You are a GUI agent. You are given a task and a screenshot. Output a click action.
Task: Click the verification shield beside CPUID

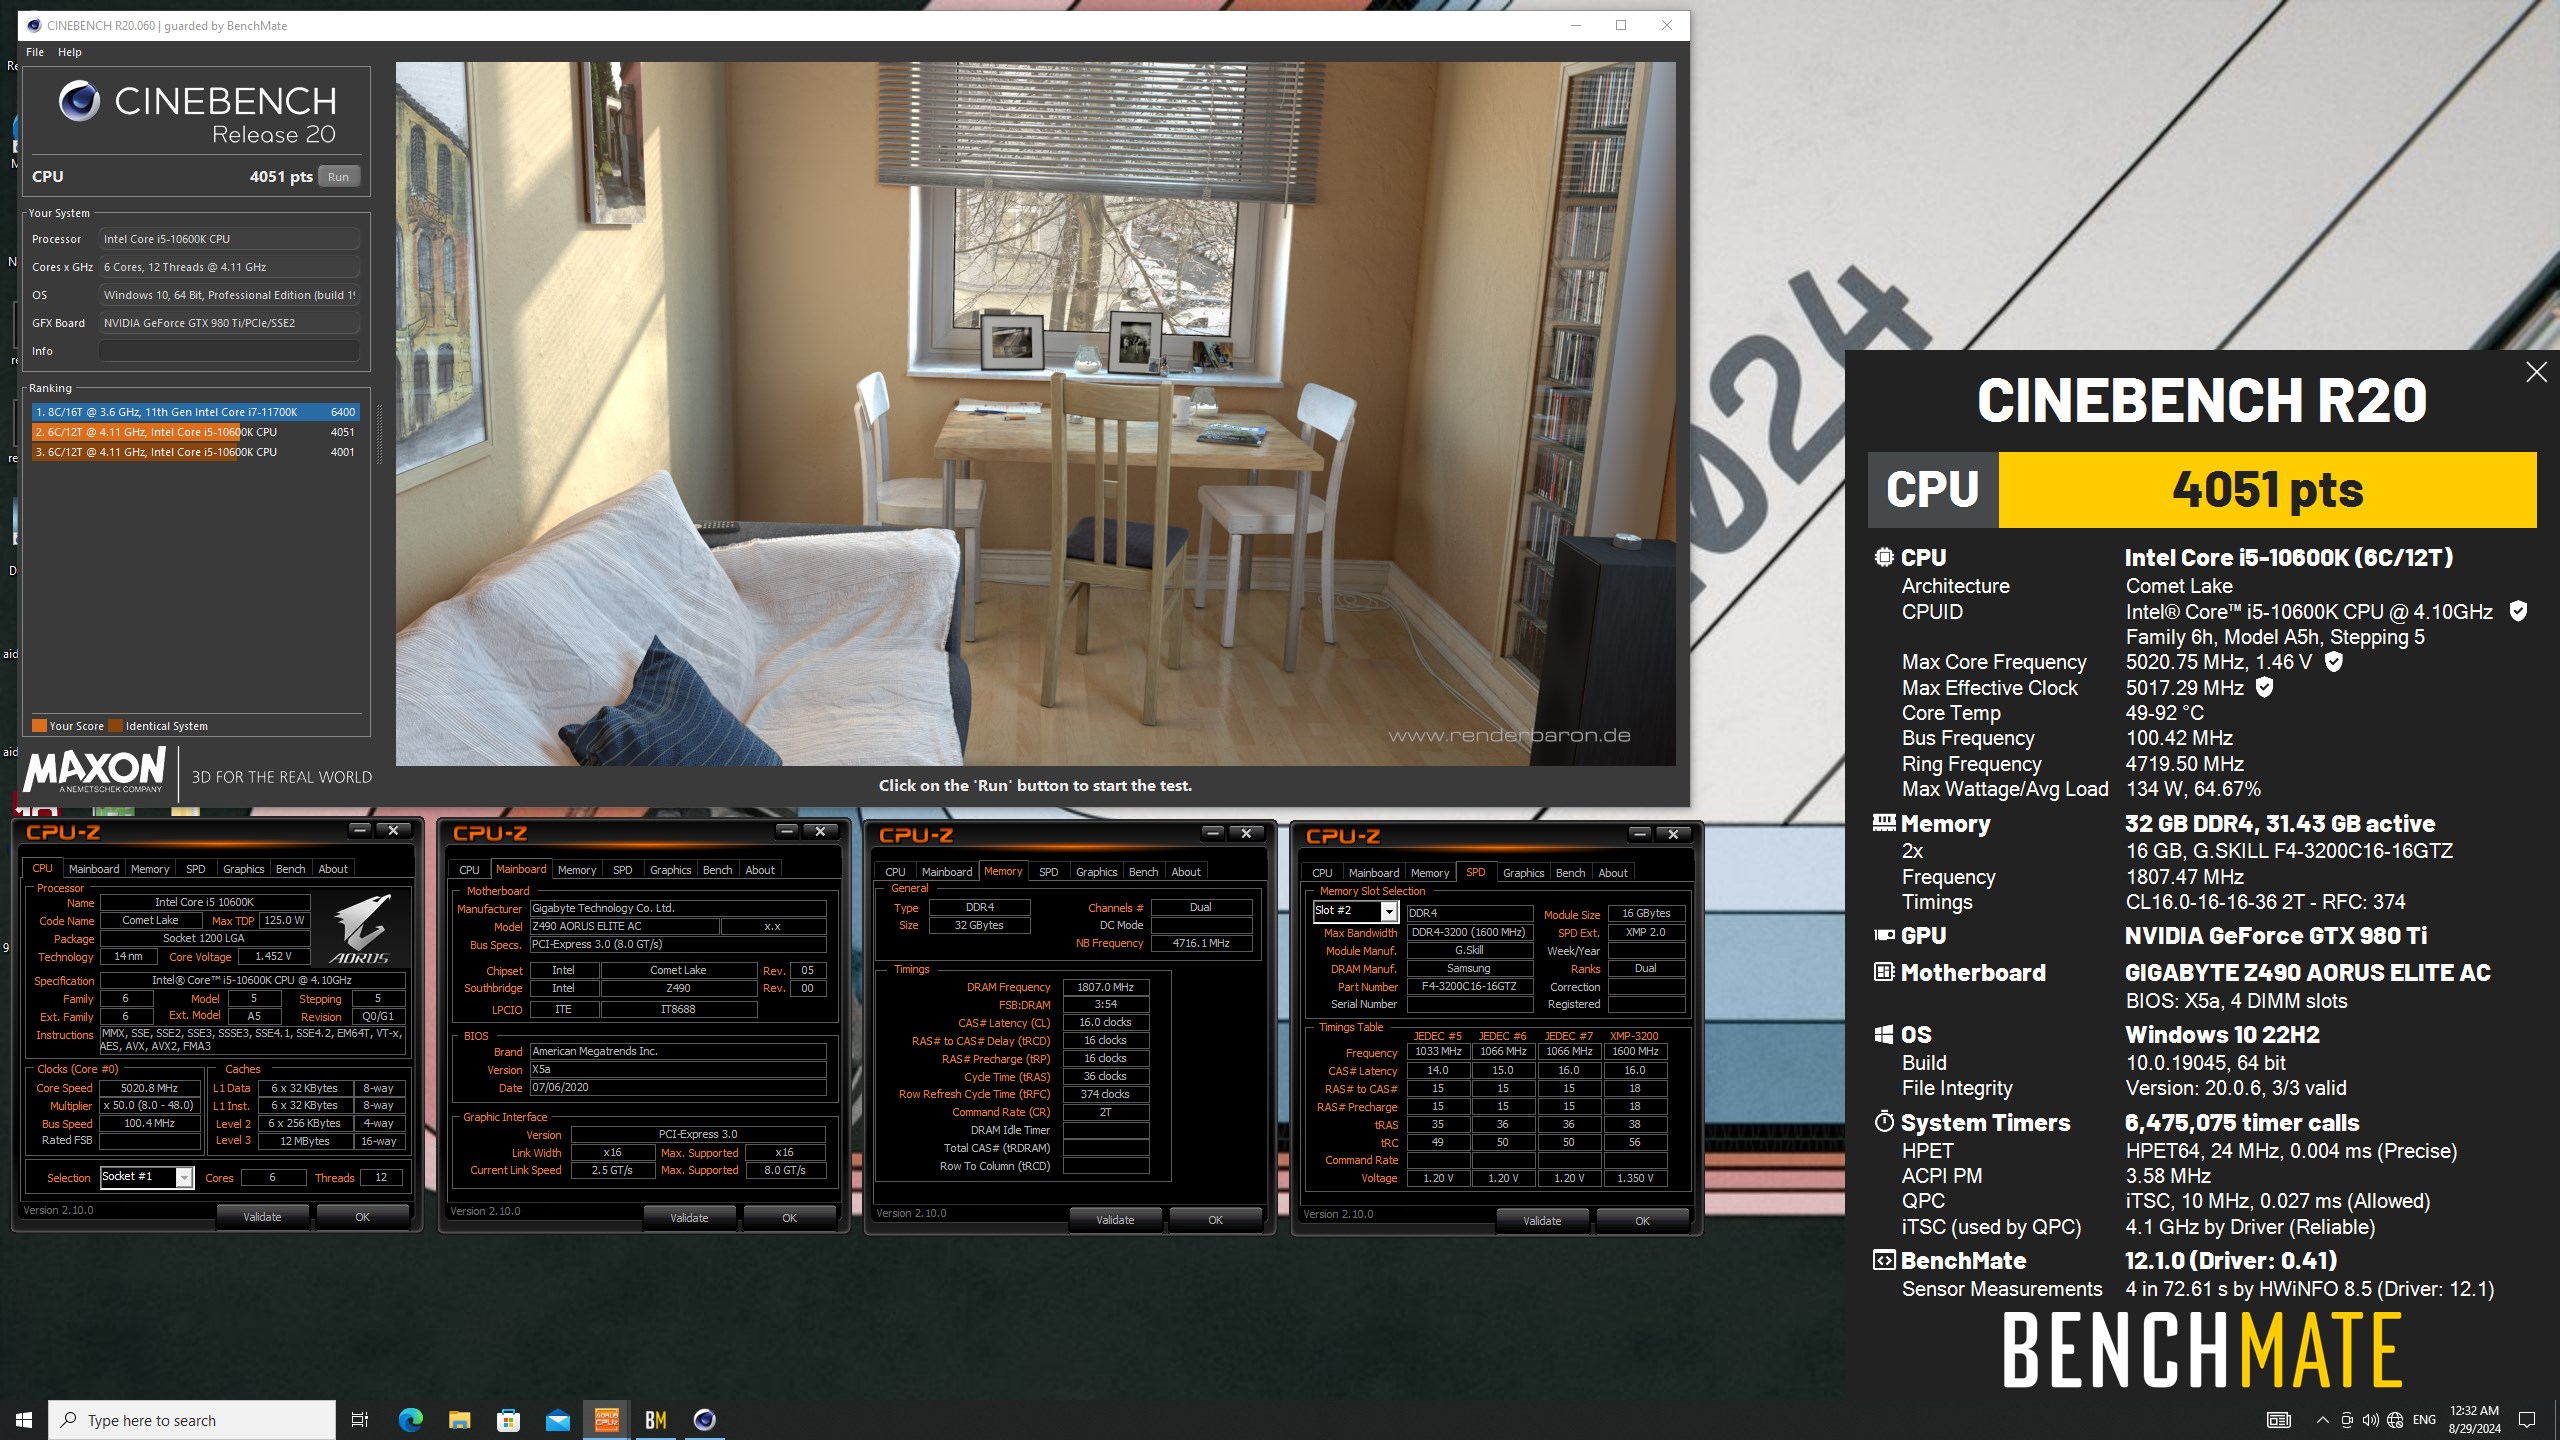coord(2519,611)
